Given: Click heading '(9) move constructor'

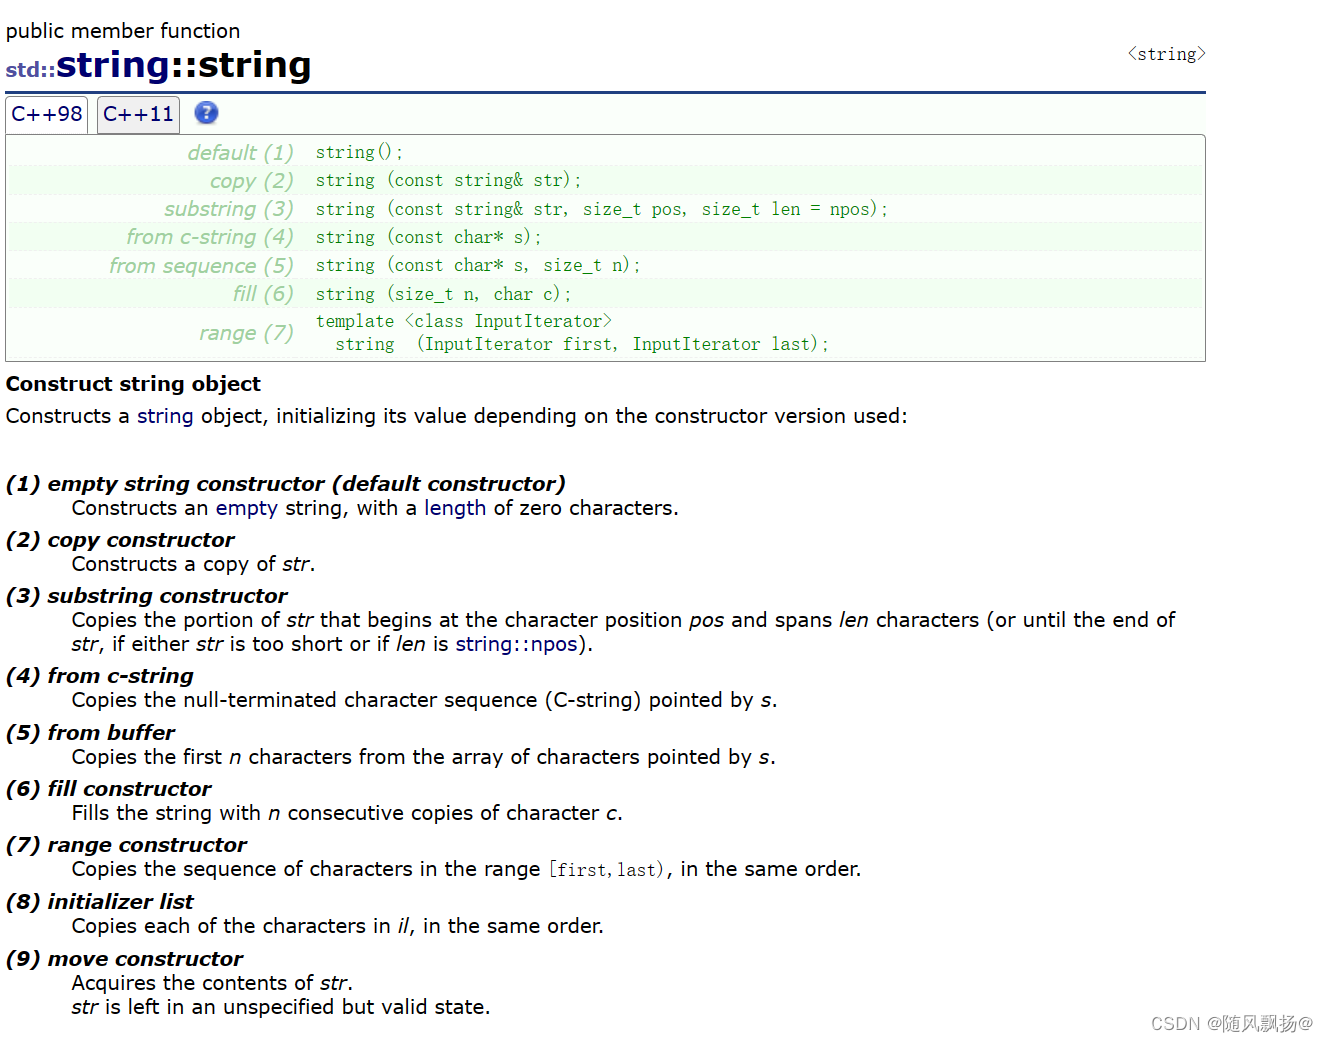Looking at the screenshot, I should coord(125,959).
